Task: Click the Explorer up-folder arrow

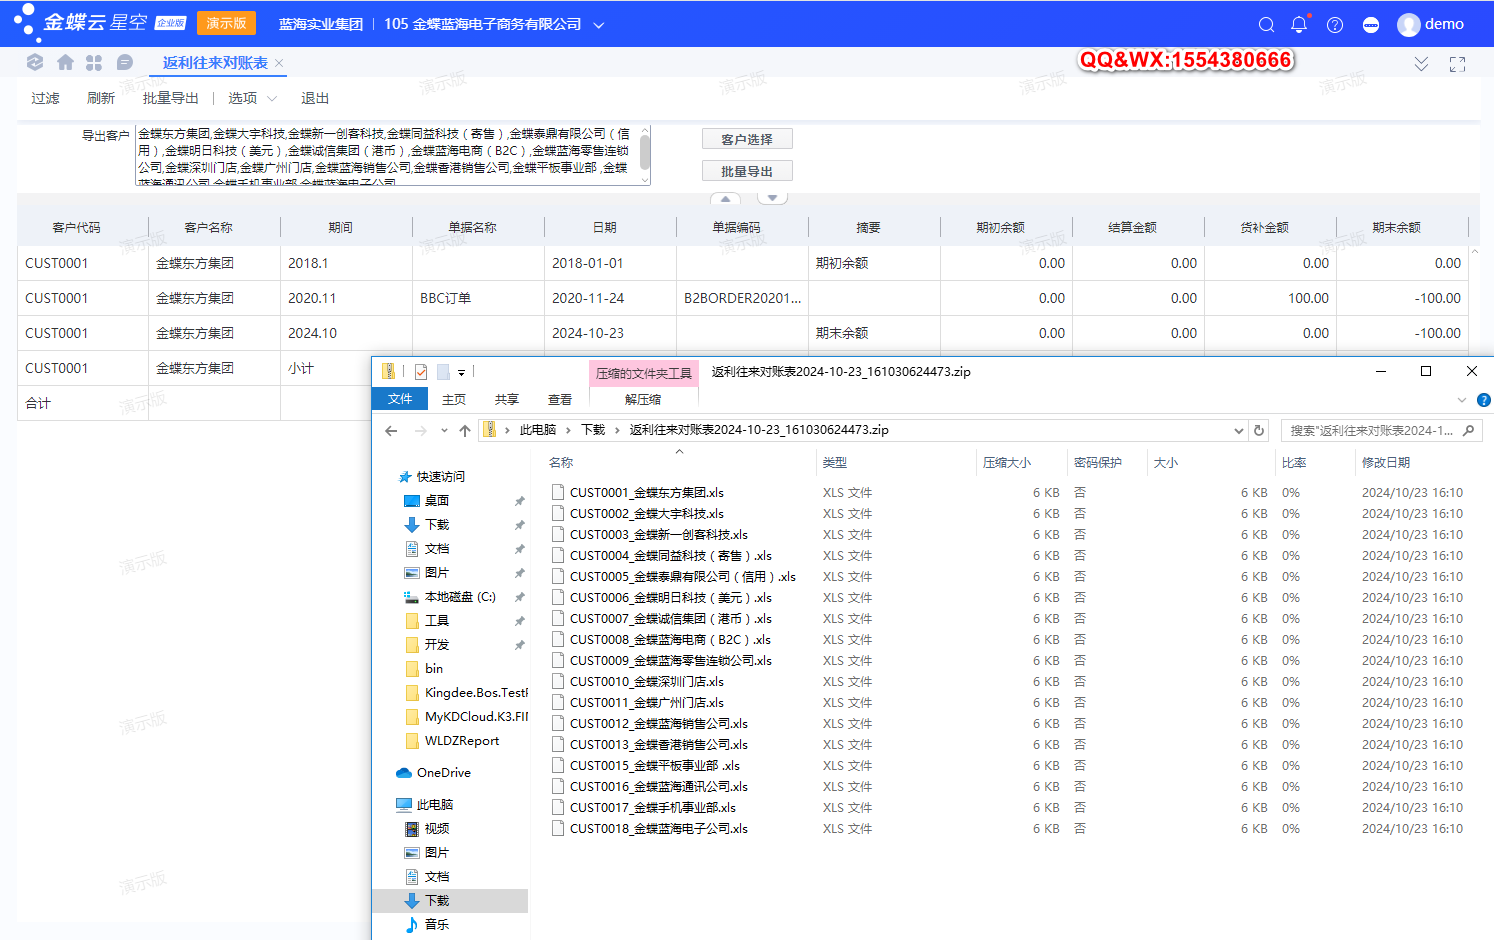Action: tap(465, 431)
